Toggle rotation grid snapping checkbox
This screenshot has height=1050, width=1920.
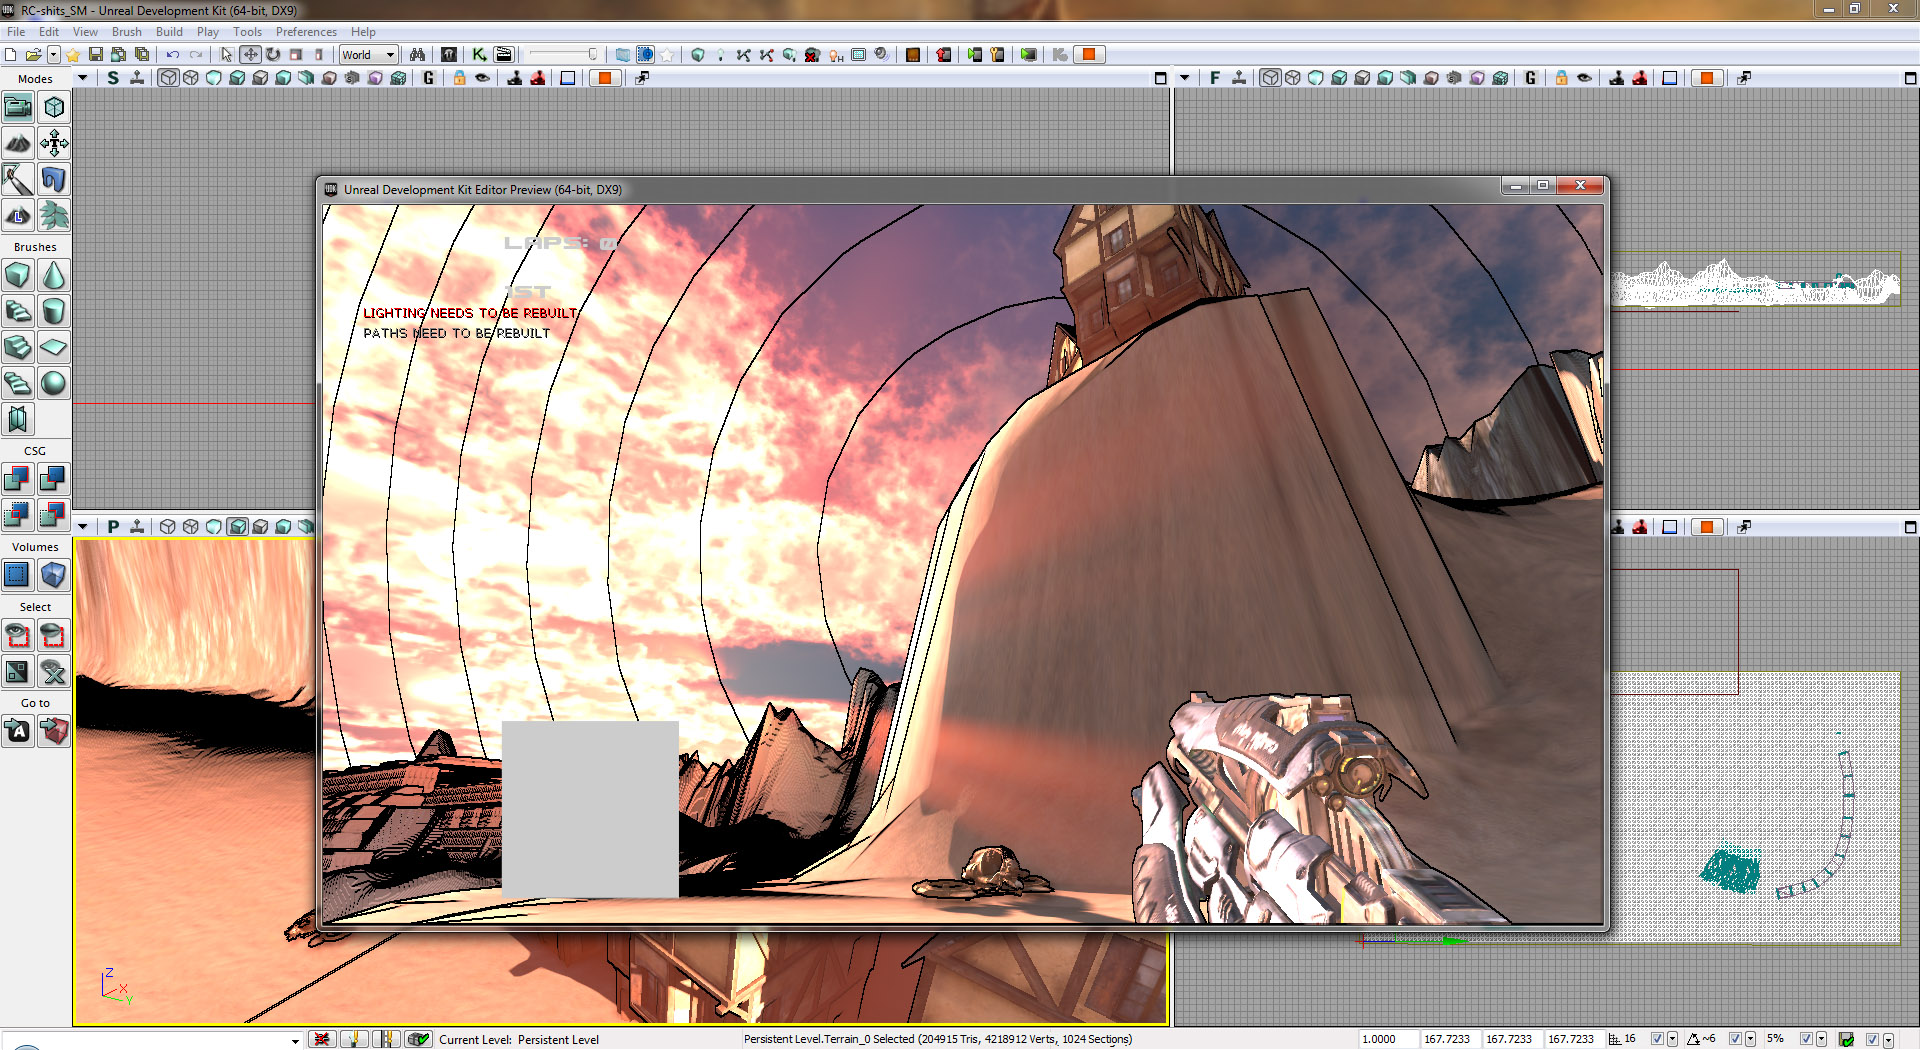(1735, 1039)
